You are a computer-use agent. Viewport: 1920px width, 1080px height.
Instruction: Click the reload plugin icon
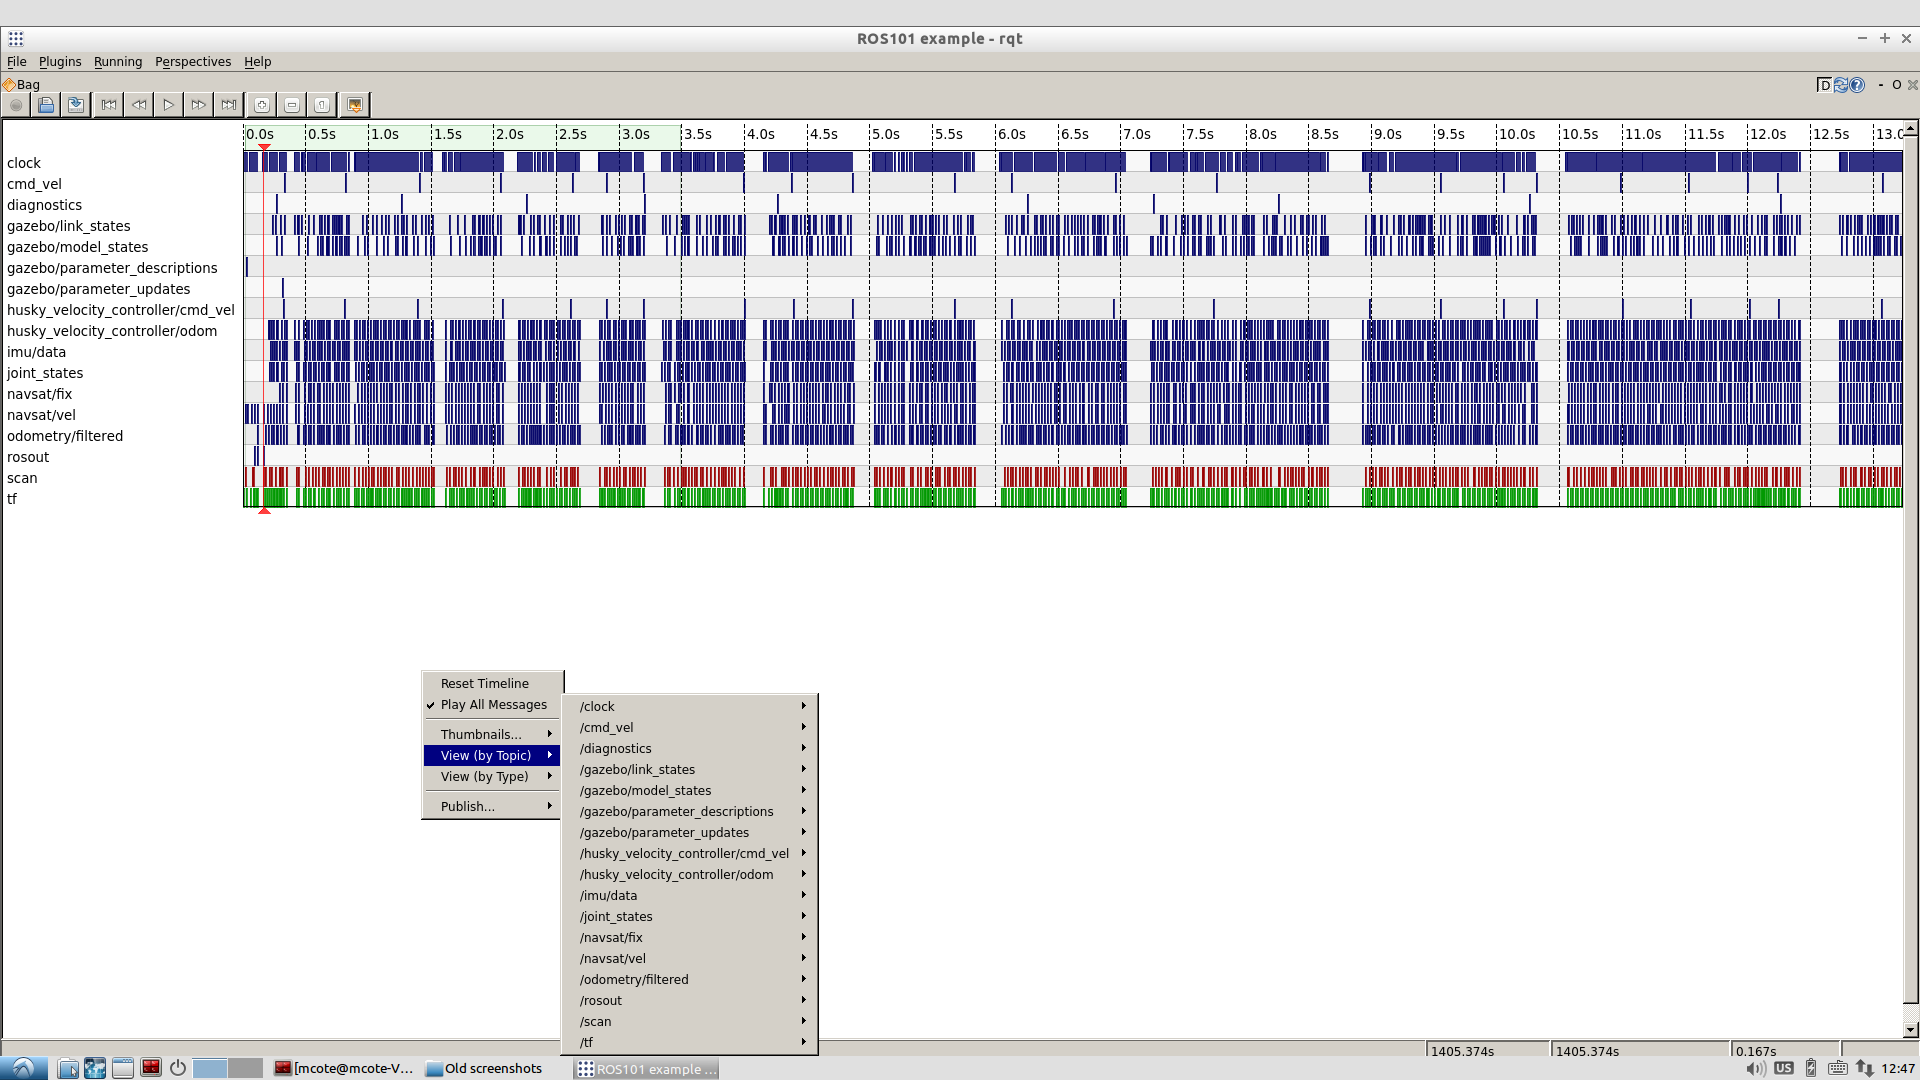1840,85
